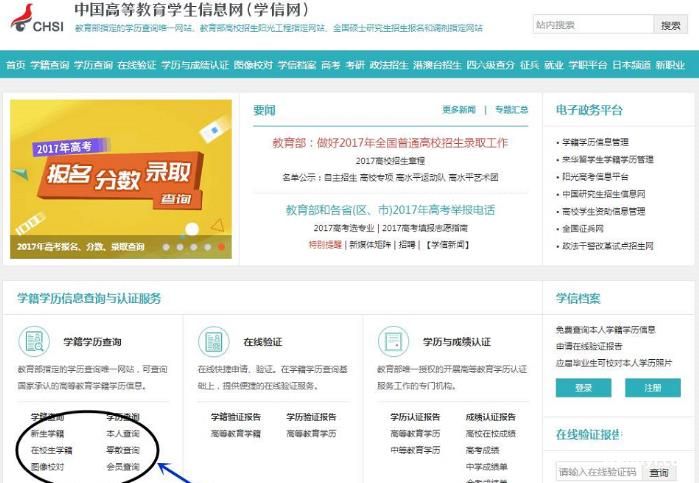Click the 零散查询 link

pos(123,450)
